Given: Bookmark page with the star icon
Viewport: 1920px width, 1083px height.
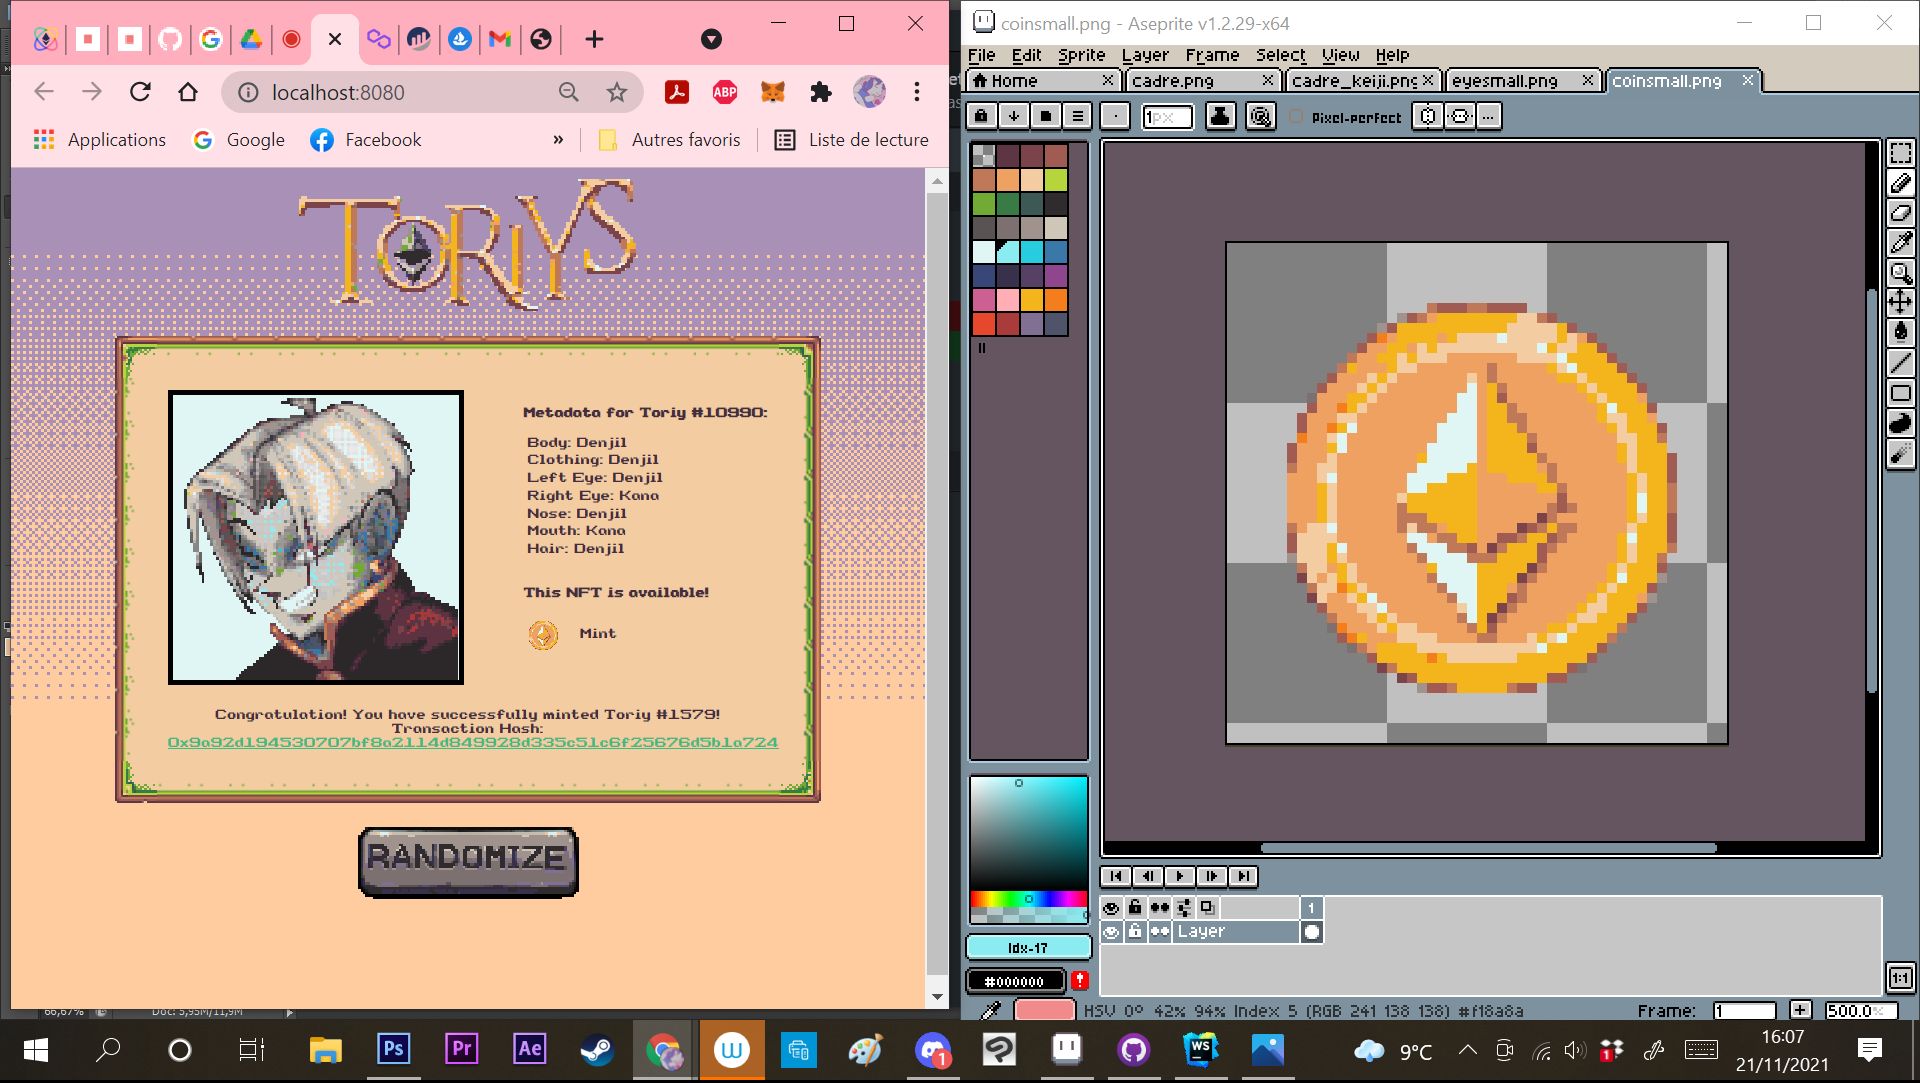Looking at the screenshot, I should coord(617,92).
